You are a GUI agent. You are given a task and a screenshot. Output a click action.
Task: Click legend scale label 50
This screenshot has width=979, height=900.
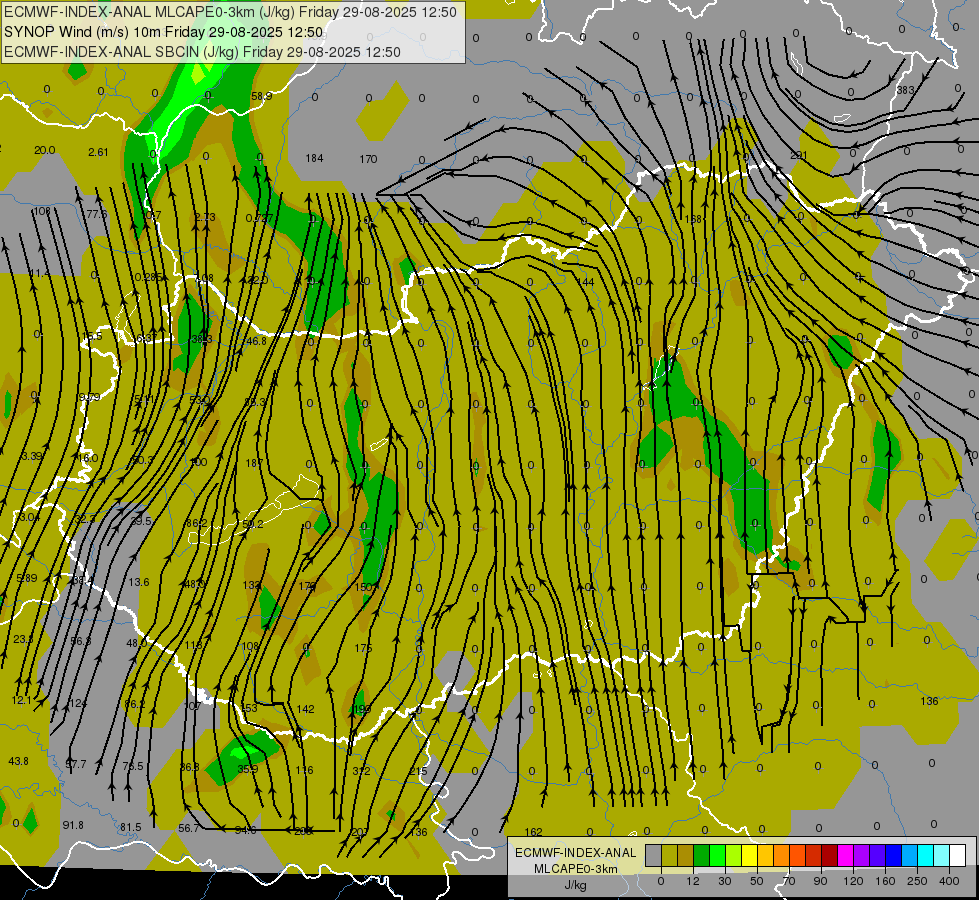pos(757,881)
